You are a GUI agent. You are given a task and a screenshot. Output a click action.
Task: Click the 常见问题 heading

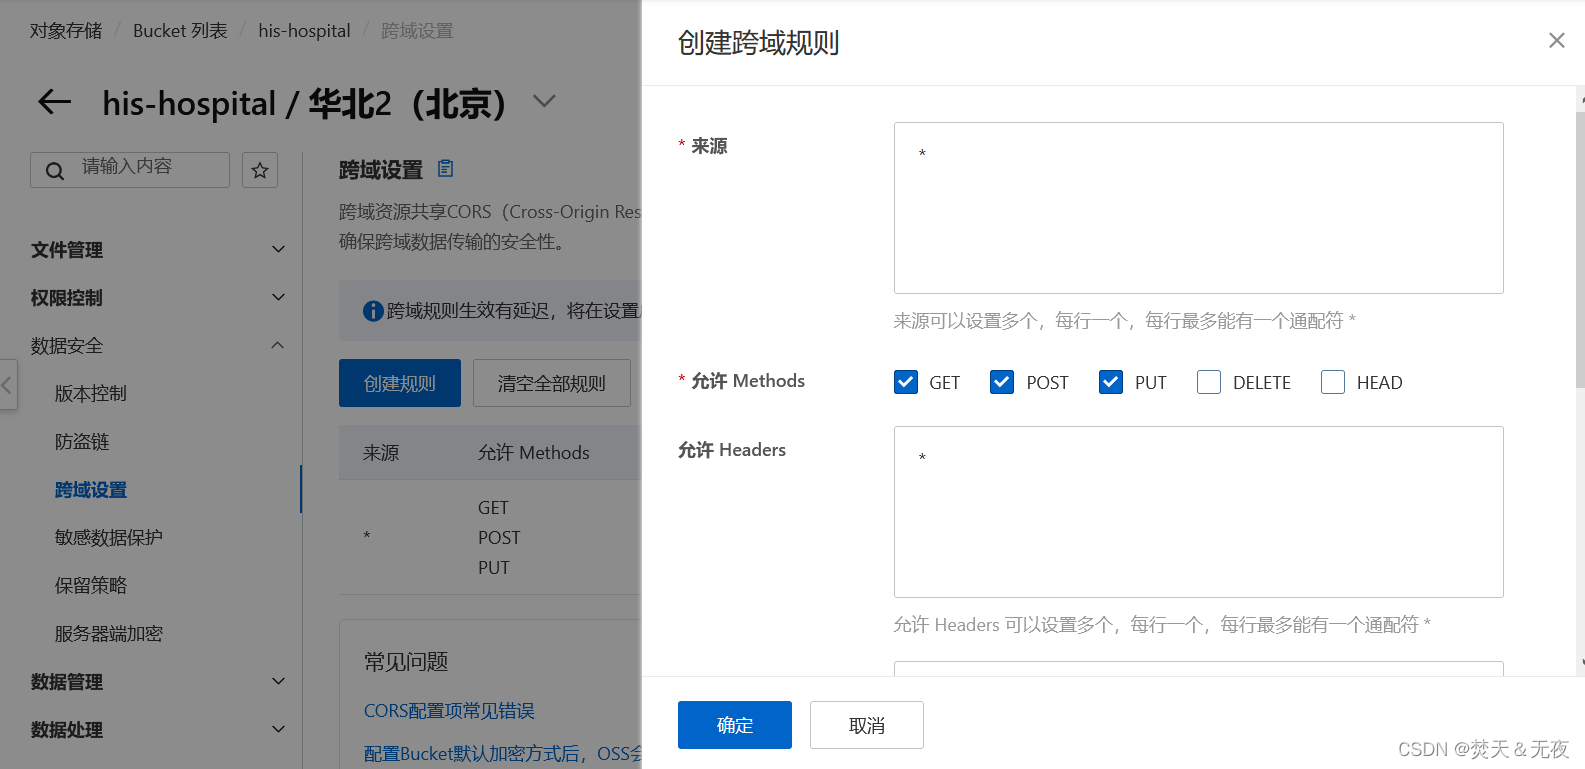click(406, 661)
